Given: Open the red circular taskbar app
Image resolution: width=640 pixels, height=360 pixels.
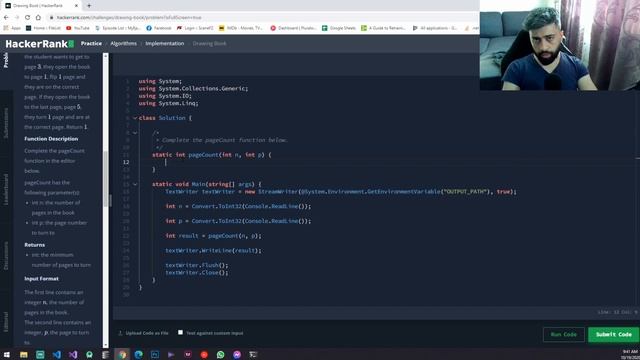Looking at the screenshot, I should [x=204, y=355].
